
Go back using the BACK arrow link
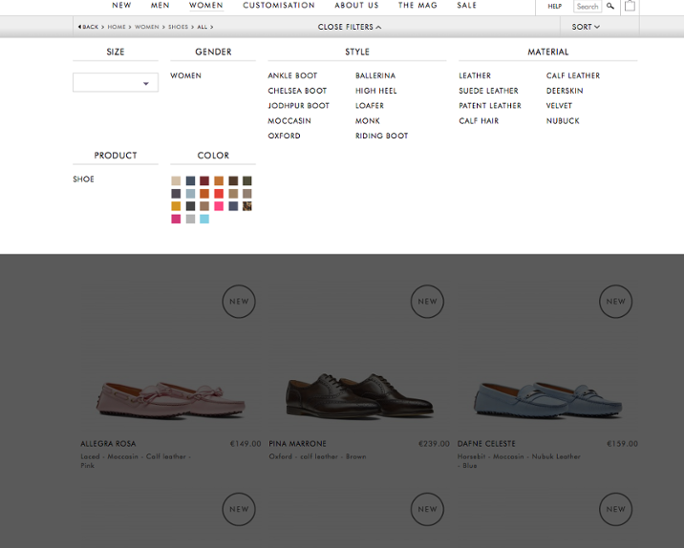pos(88,27)
